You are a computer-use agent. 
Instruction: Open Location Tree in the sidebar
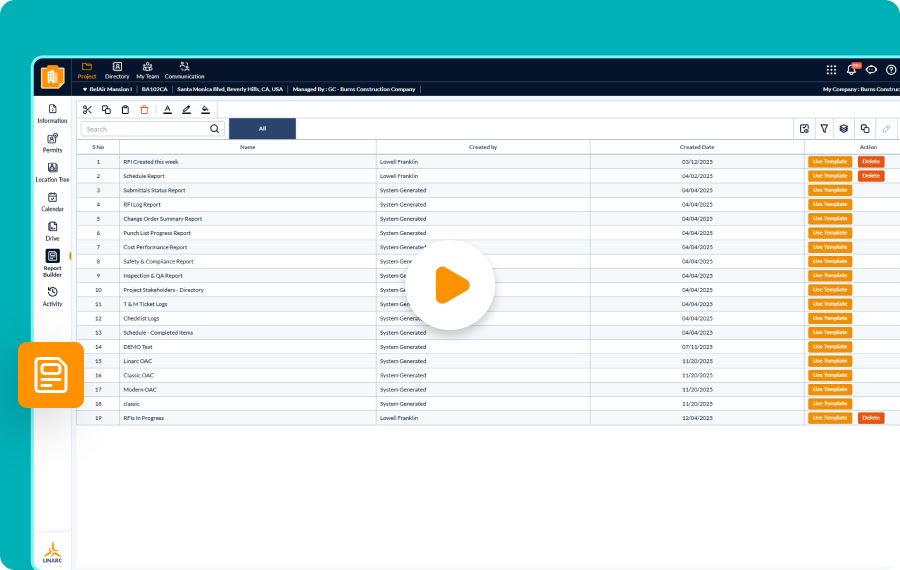pos(52,172)
